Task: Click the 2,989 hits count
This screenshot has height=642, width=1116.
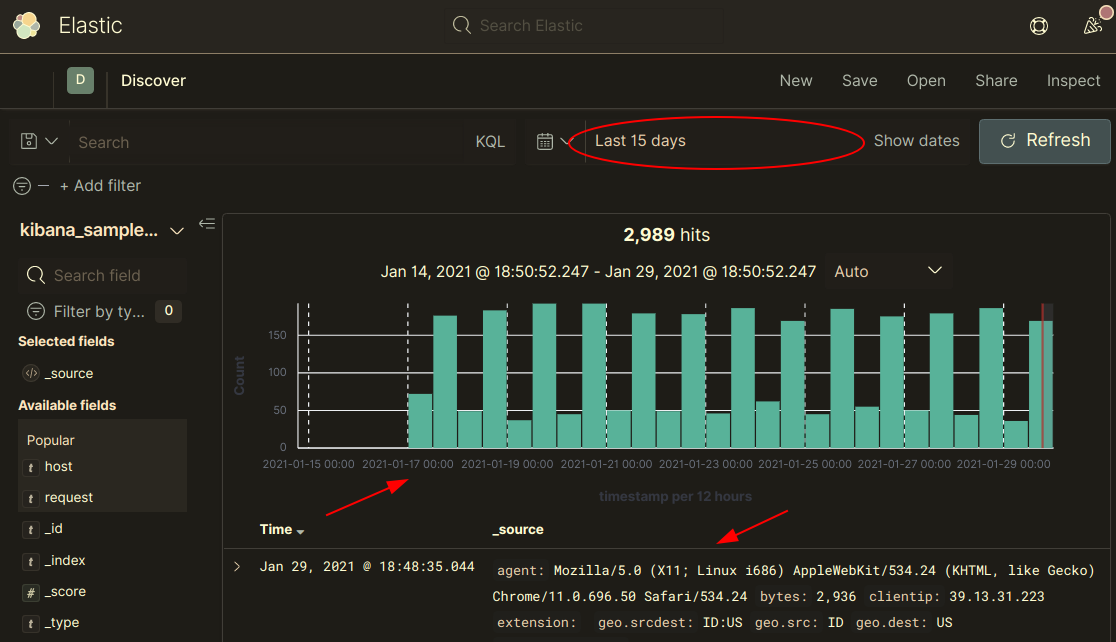Action: click(667, 235)
